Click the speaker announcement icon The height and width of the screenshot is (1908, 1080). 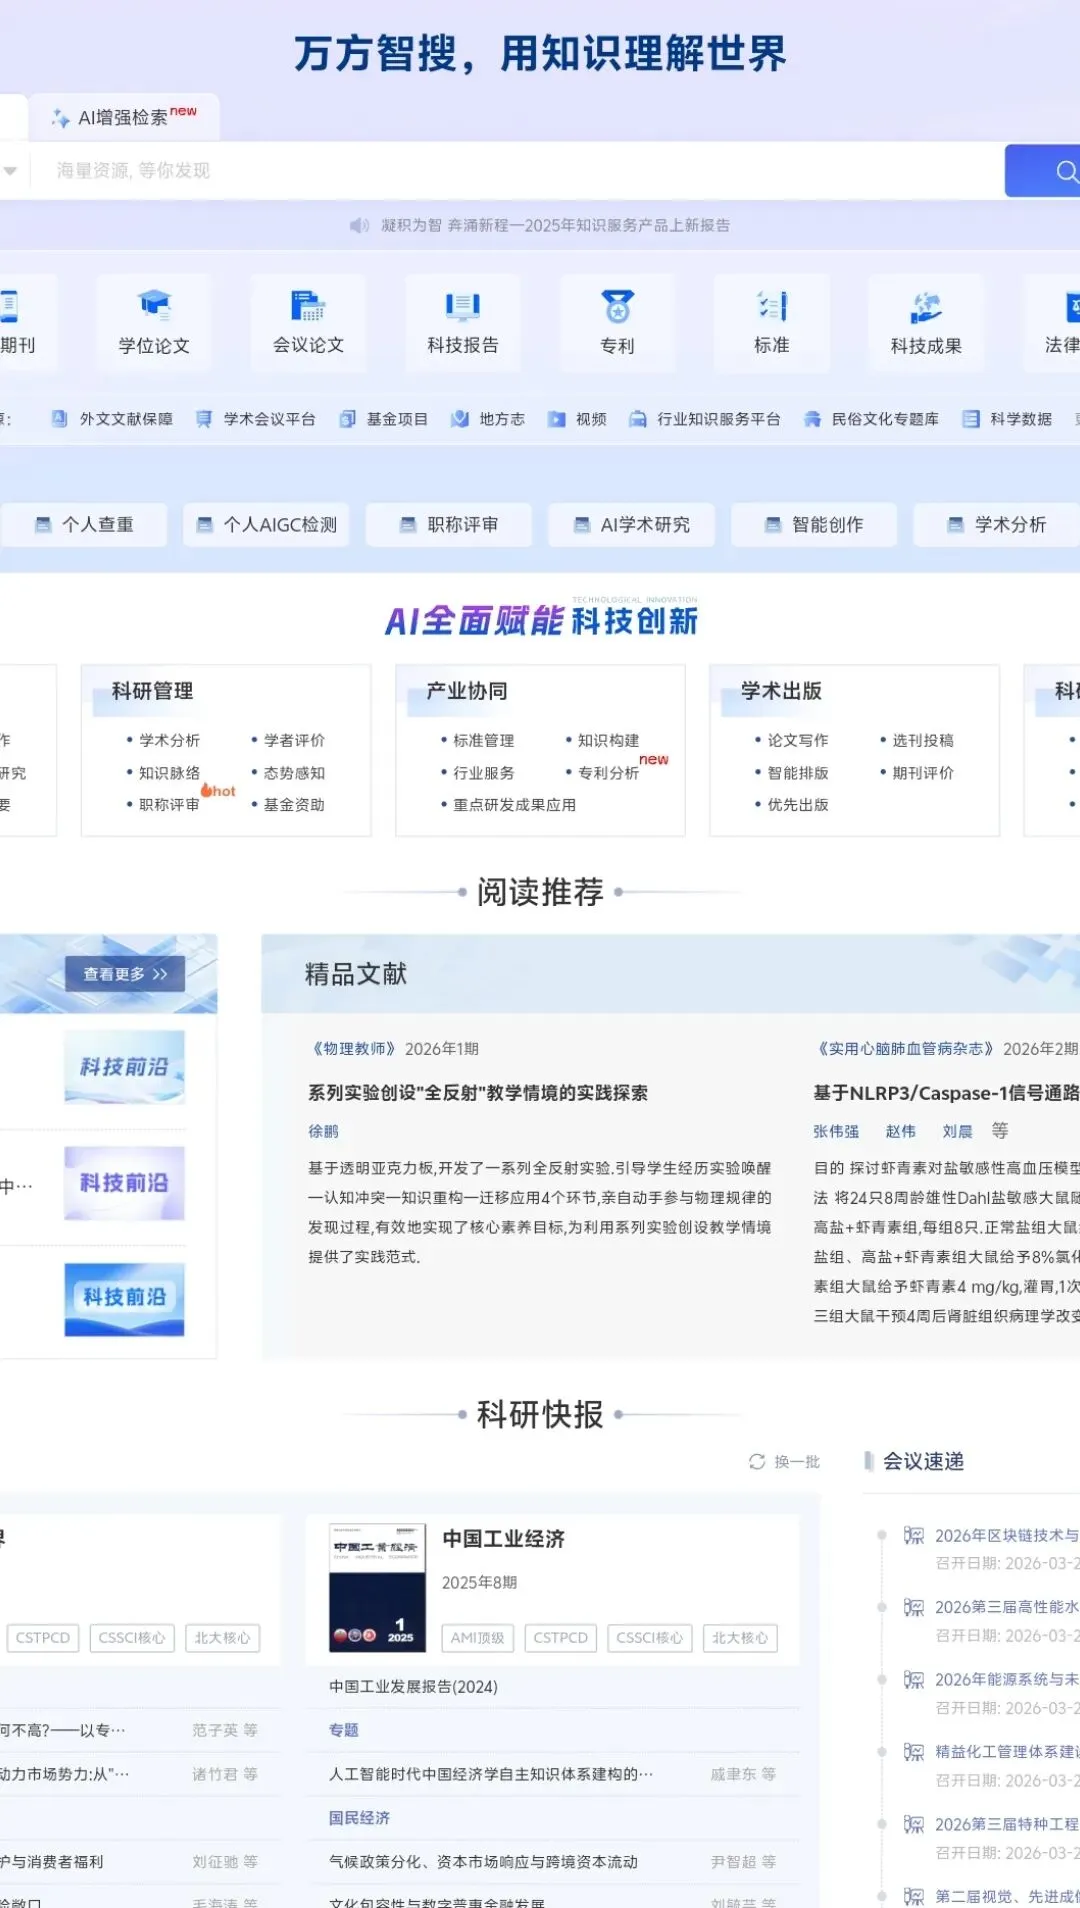(x=359, y=226)
